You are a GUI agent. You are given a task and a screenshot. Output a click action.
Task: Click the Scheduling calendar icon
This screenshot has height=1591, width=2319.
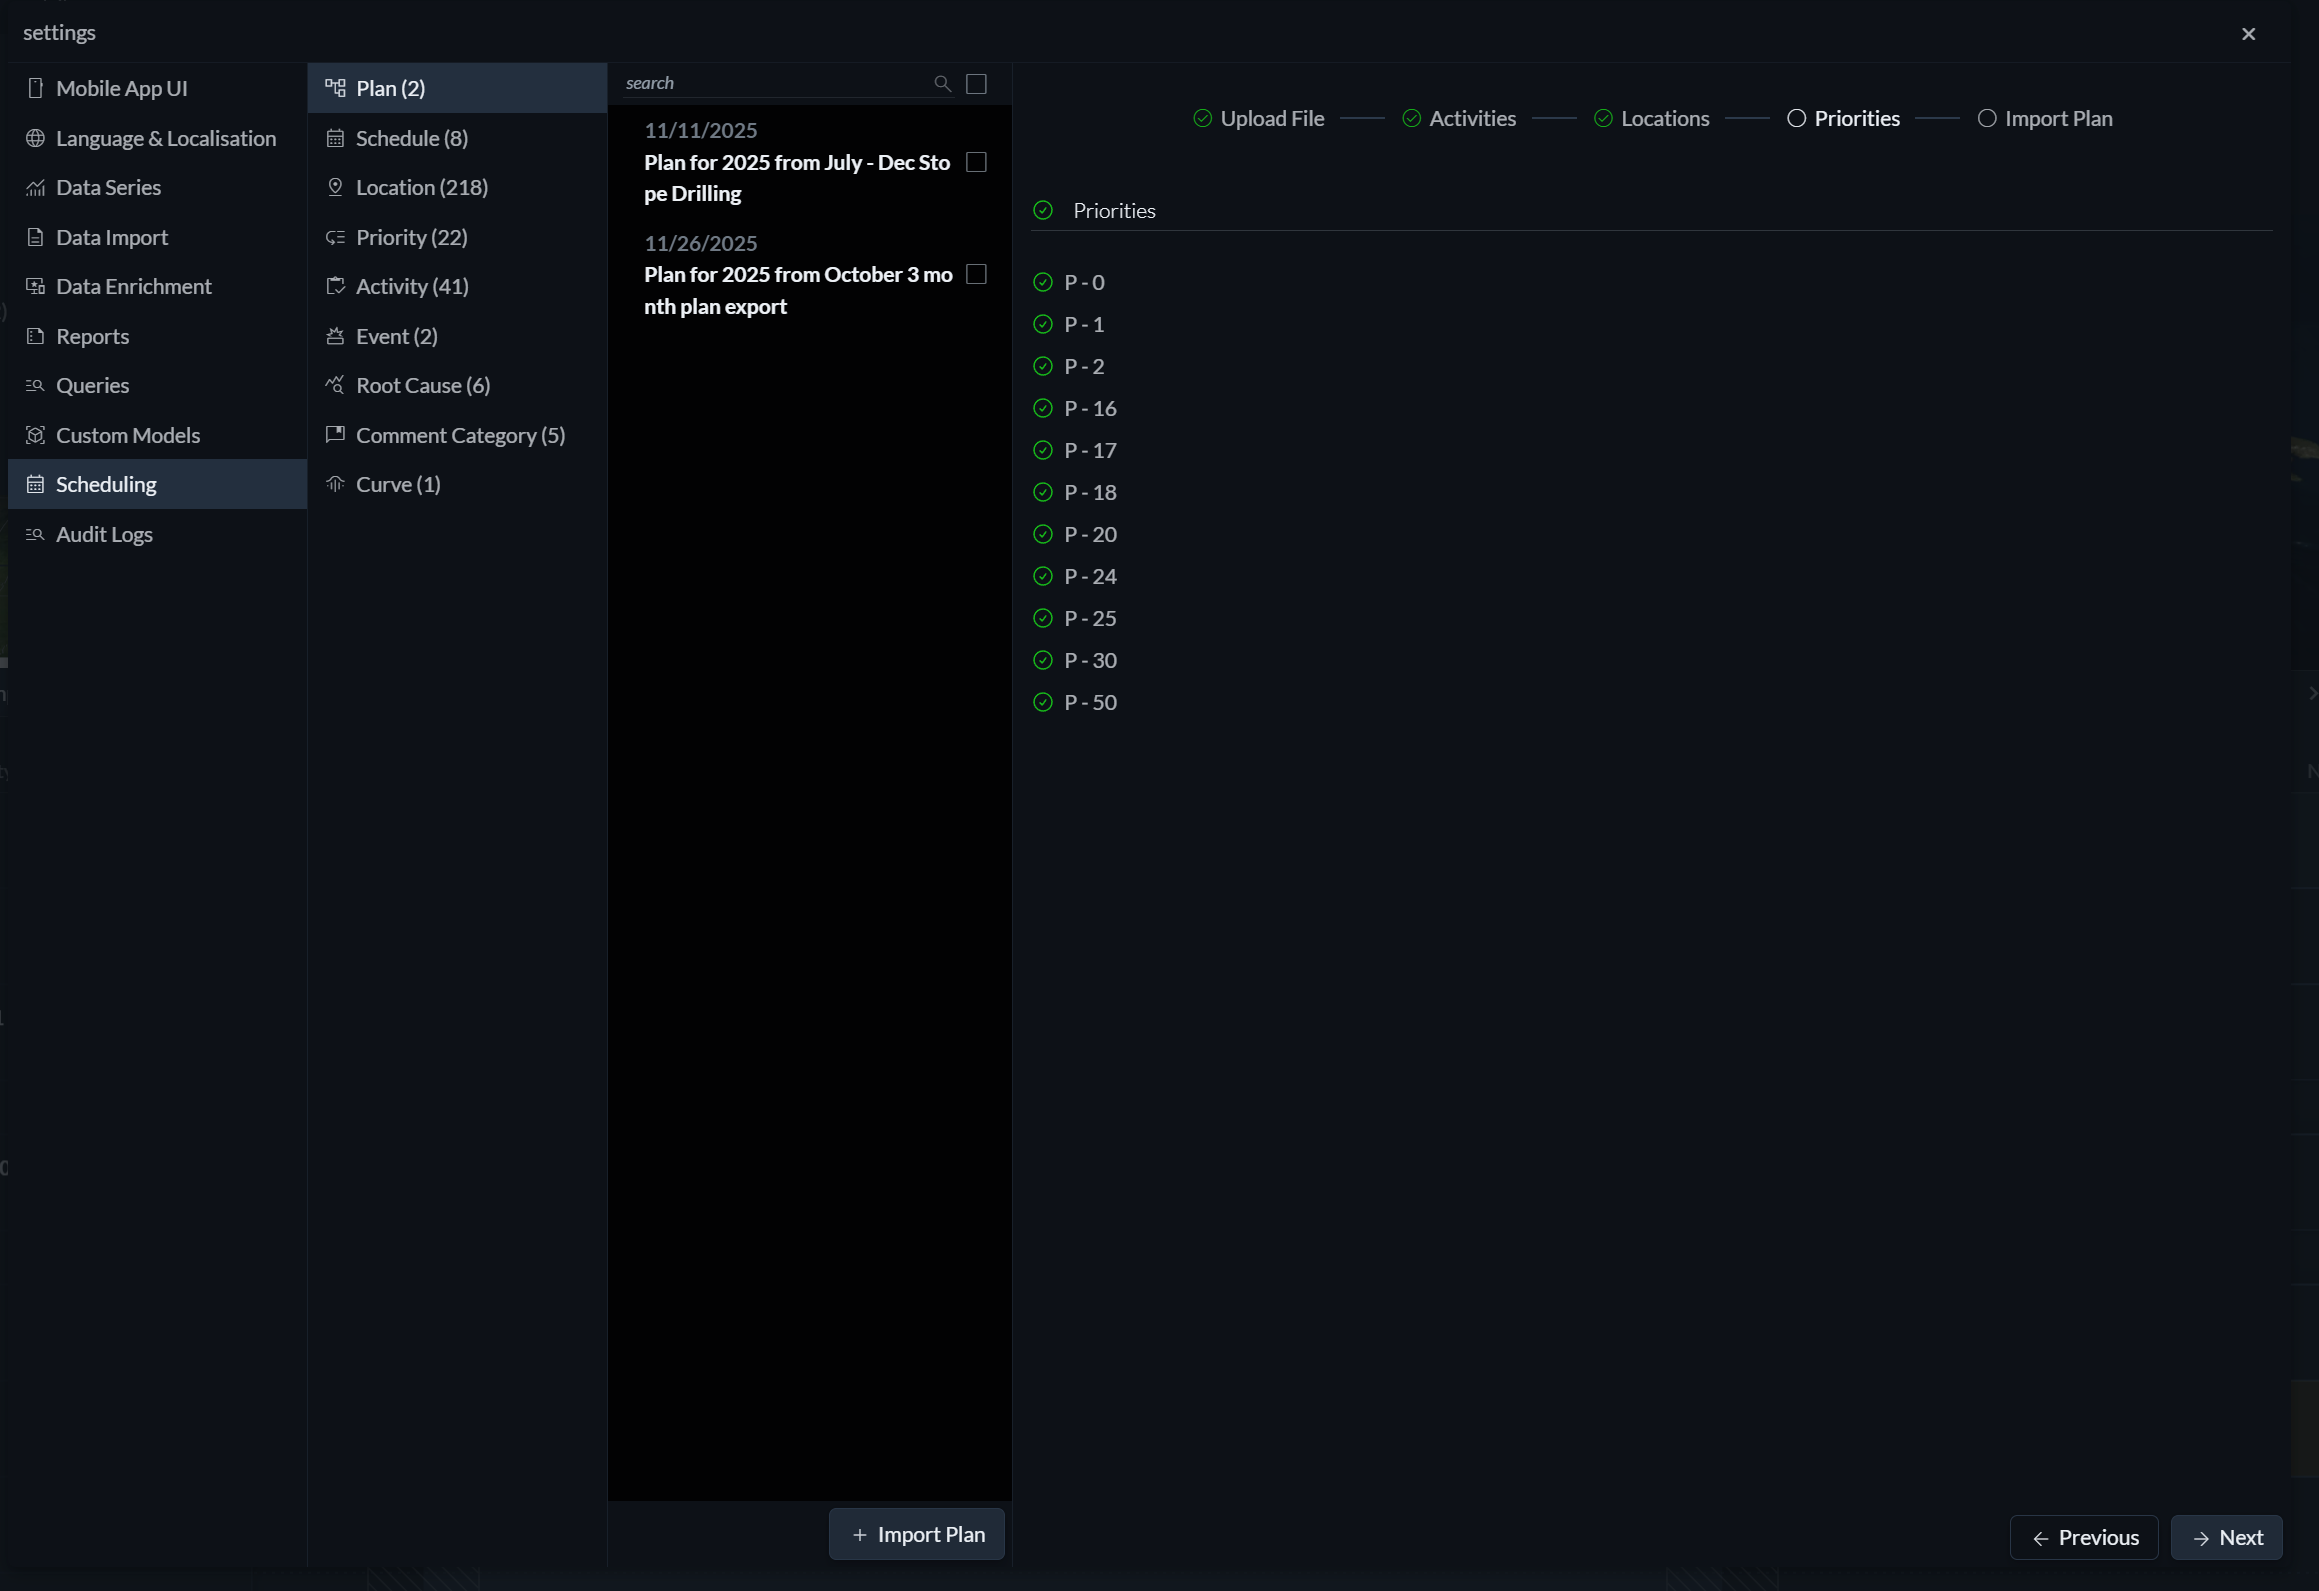(35, 484)
